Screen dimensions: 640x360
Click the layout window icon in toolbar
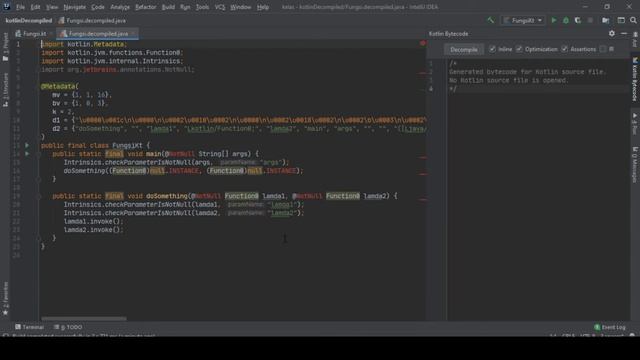pos(621,20)
